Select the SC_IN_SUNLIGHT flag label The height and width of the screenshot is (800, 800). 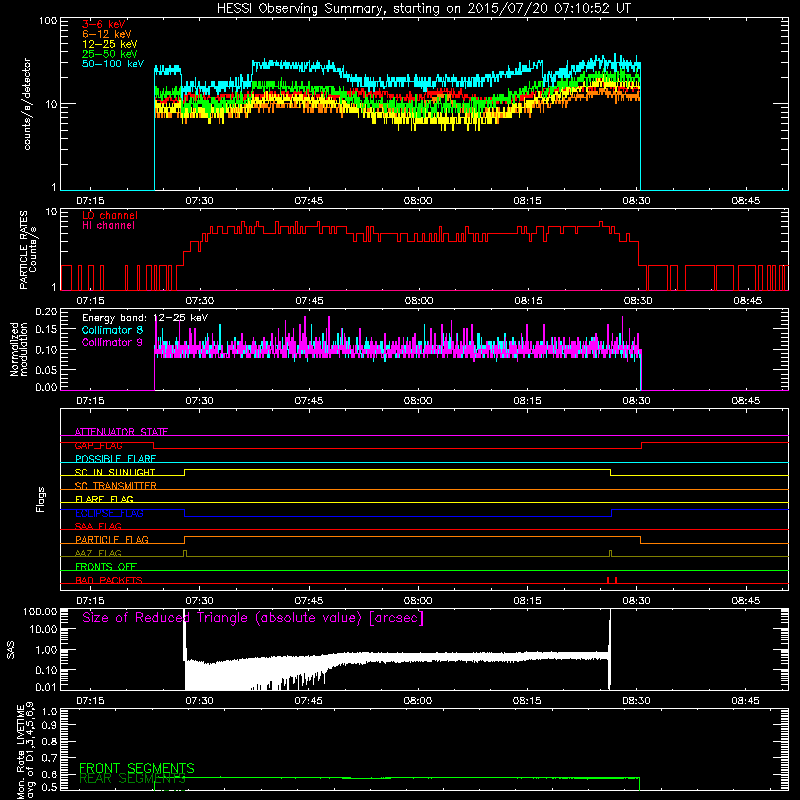coord(115,472)
